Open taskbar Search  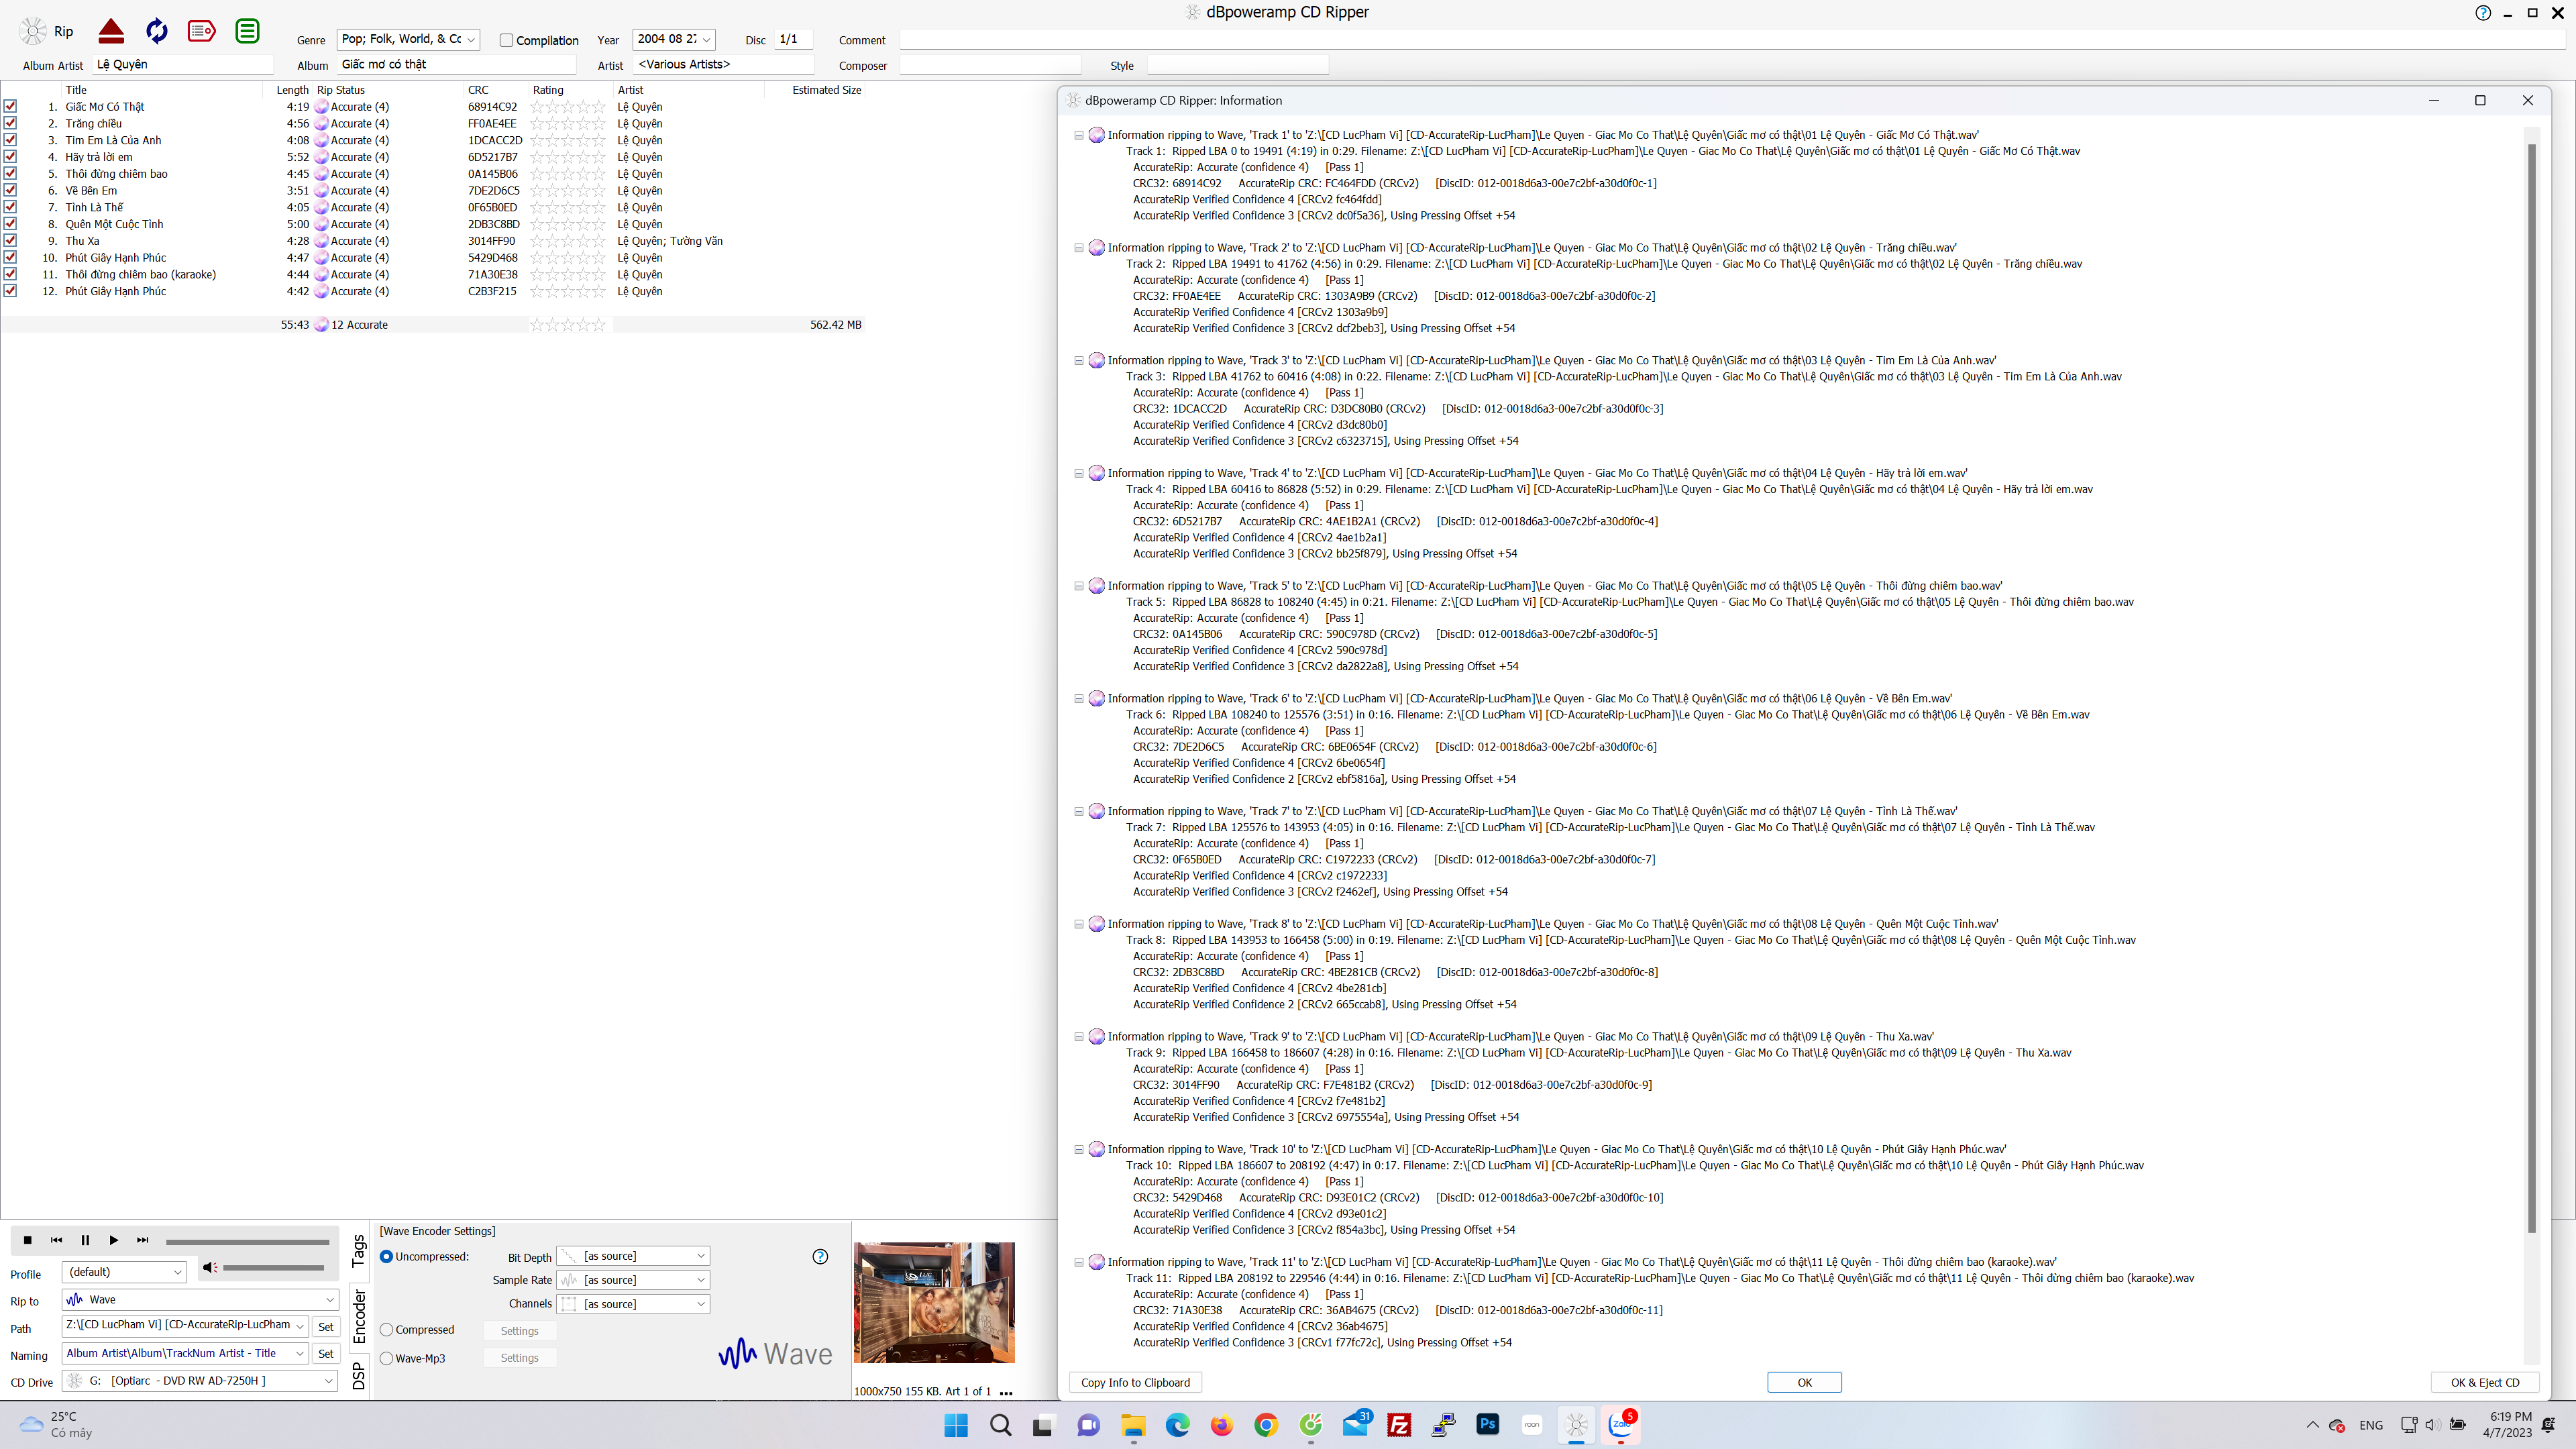coord(1000,1425)
